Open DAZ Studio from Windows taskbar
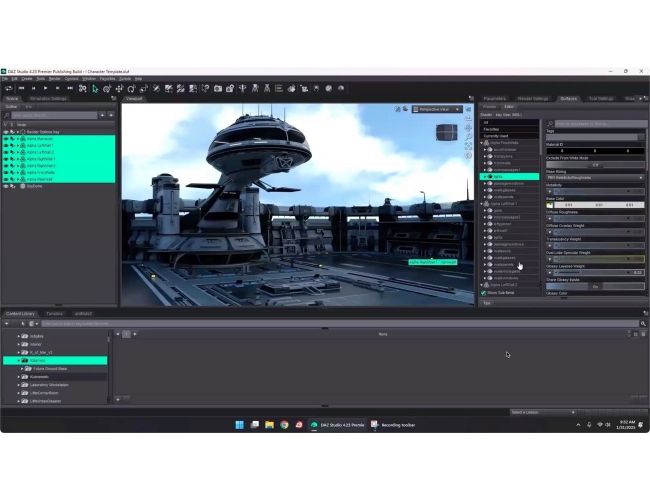This screenshot has height=500, width=650. 339,424
